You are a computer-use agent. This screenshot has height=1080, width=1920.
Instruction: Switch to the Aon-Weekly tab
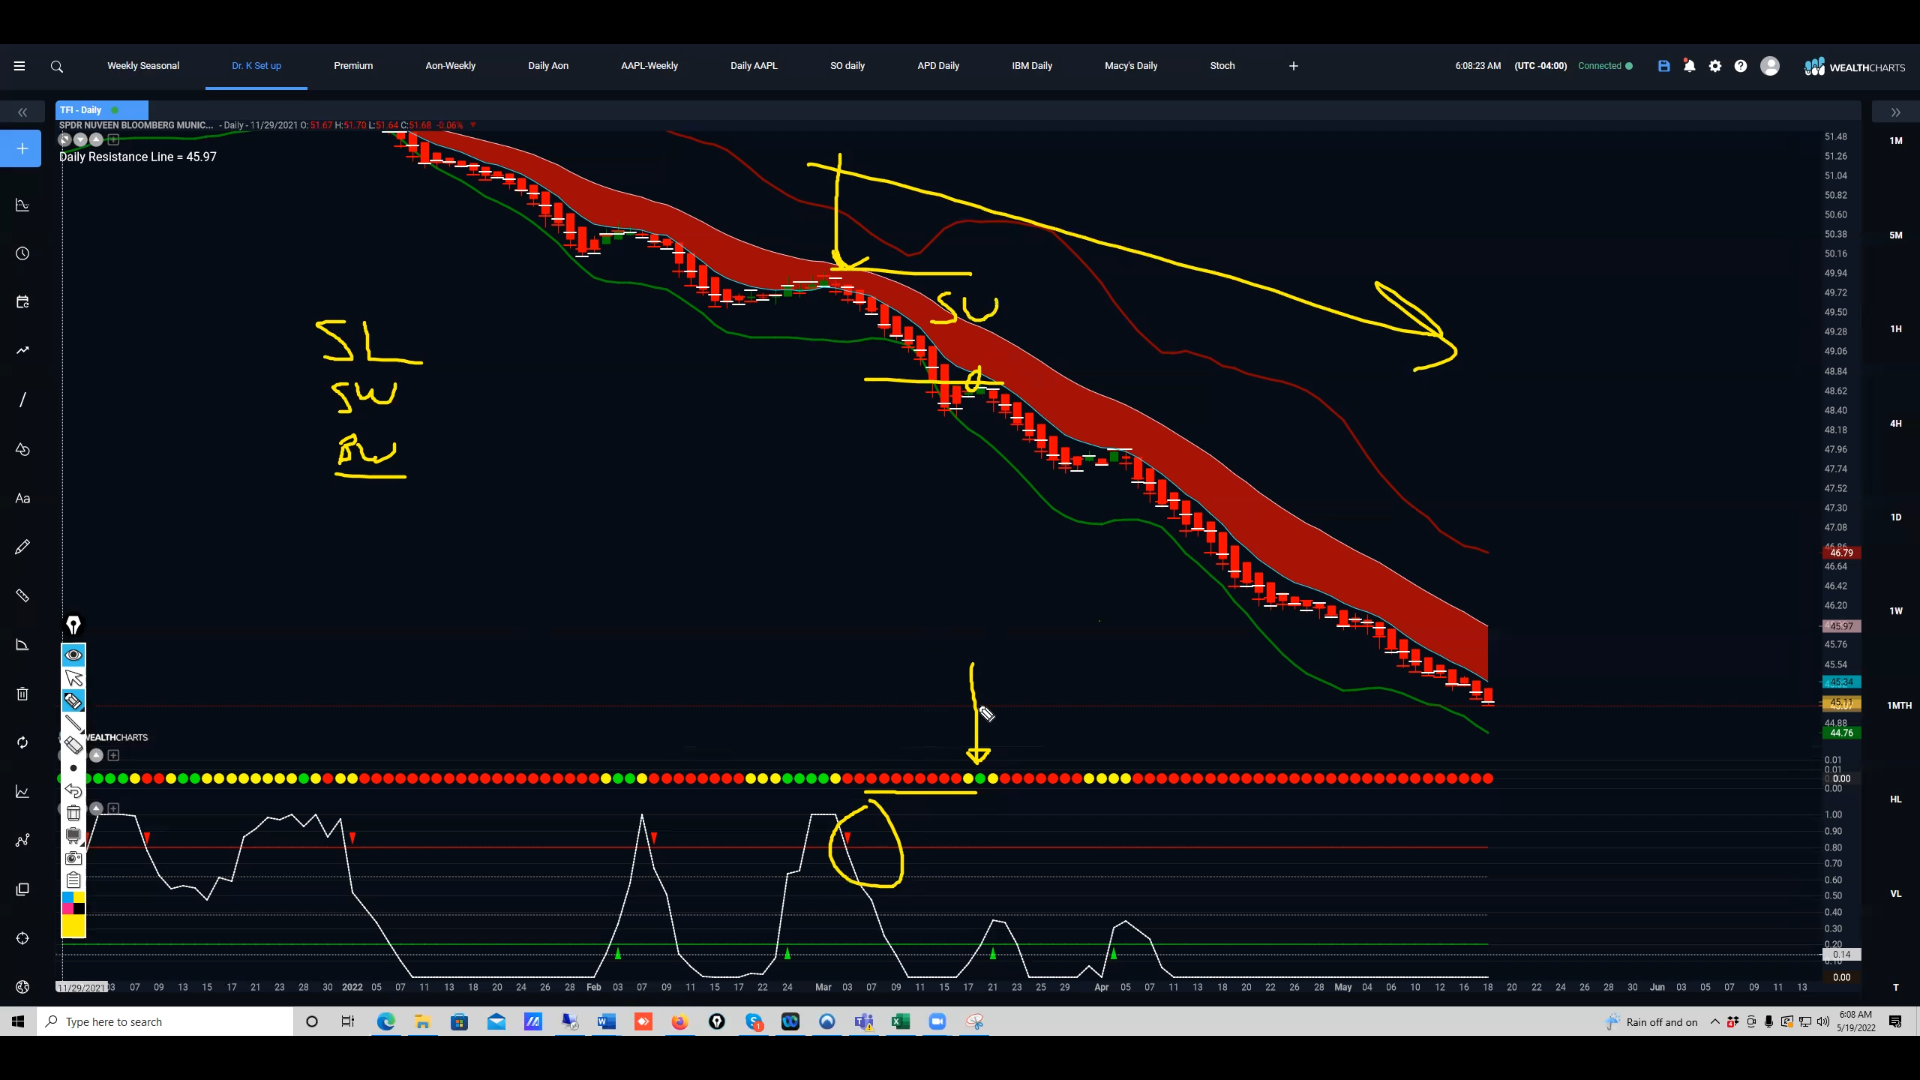coord(450,66)
